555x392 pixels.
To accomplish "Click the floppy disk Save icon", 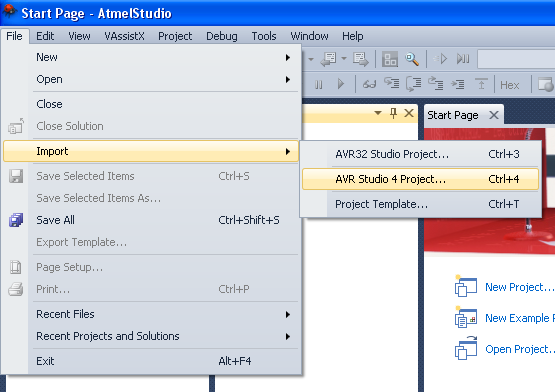I will 16,176.
